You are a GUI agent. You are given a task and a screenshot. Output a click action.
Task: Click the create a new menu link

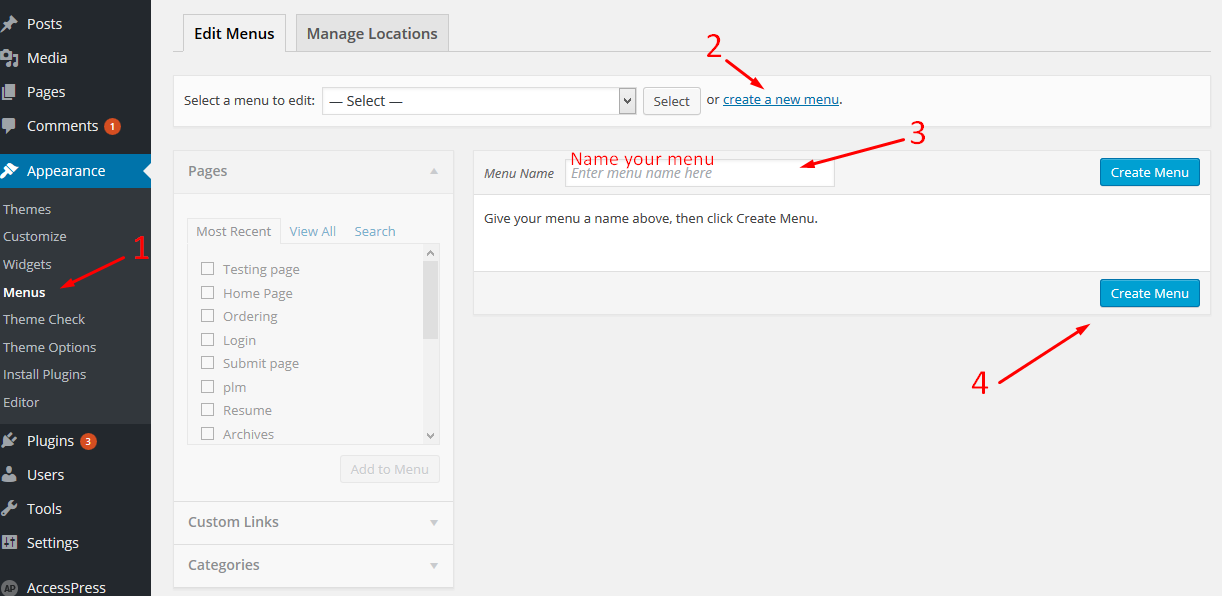point(780,99)
